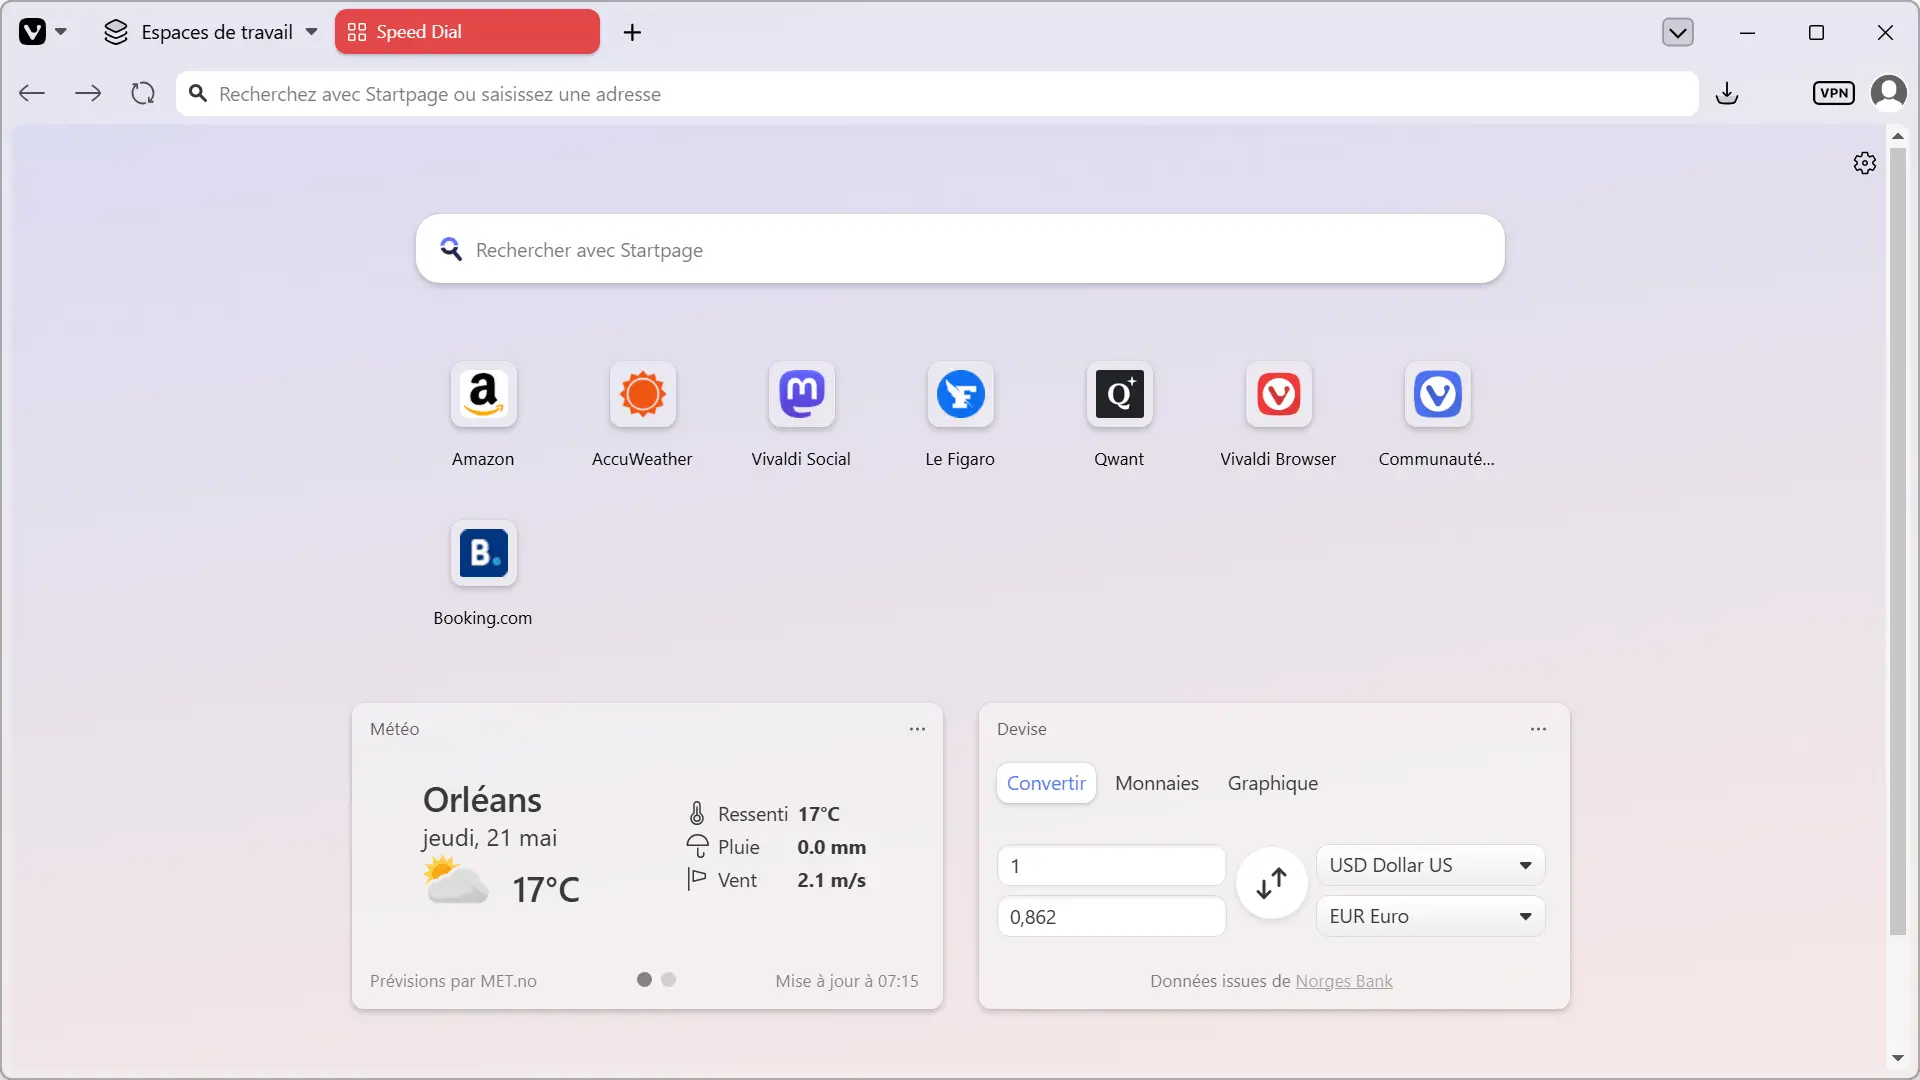Click the Pluie umbrella icon

[x=697, y=847]
